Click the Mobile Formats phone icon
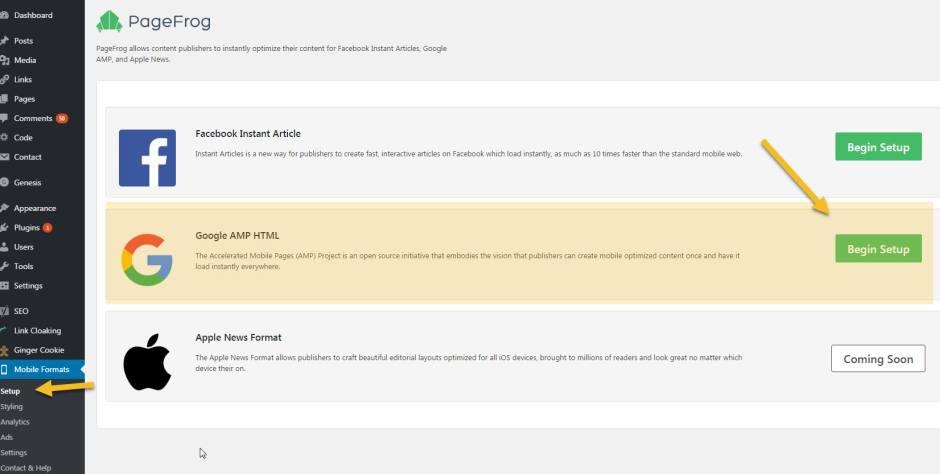 pyautogui.click(x=4, y=369)
